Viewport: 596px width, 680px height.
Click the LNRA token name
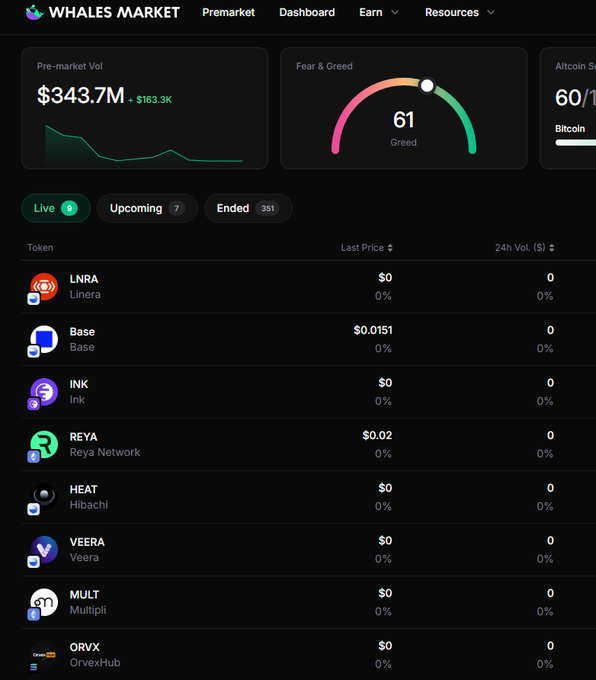(84, 279)
